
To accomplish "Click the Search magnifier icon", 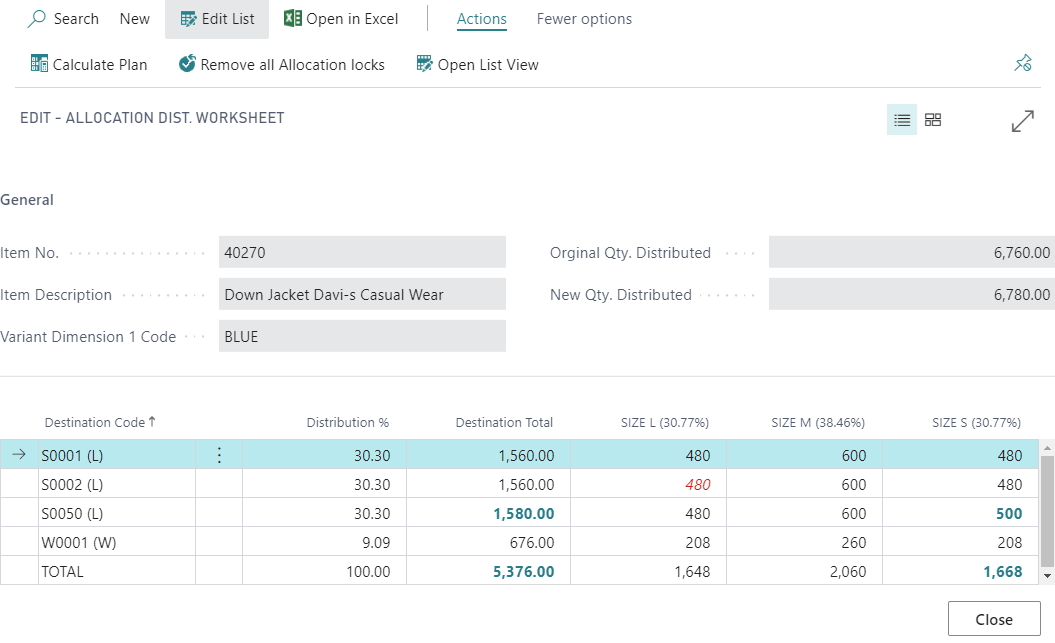I will [x=38, y=19].
